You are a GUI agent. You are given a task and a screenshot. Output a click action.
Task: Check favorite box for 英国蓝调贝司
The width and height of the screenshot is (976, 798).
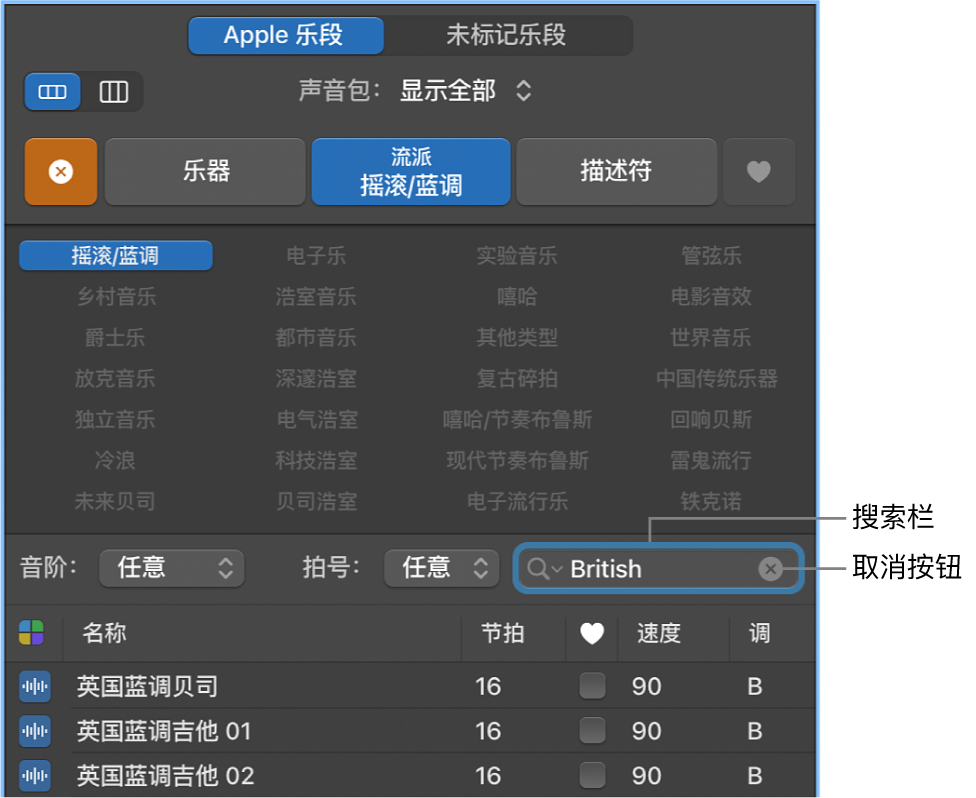pyautogui.click(x=593, y=686)
